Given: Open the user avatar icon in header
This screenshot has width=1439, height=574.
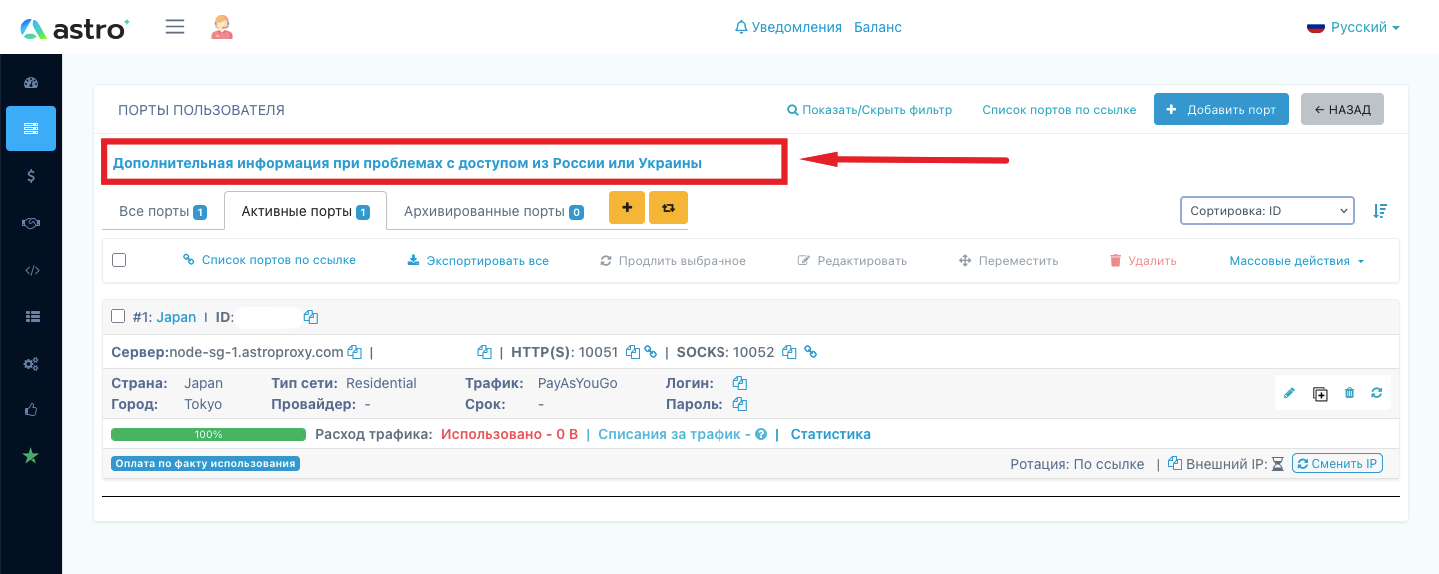Looking at the screenshot, I should click(221, 27).
